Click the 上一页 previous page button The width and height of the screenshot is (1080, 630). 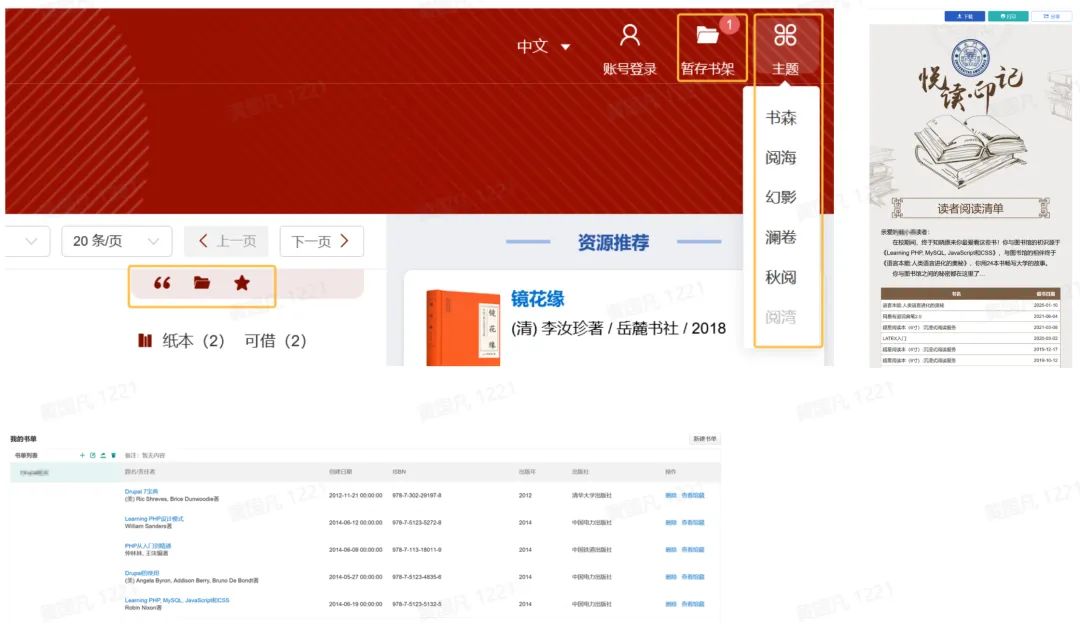[x=227, y=241]
